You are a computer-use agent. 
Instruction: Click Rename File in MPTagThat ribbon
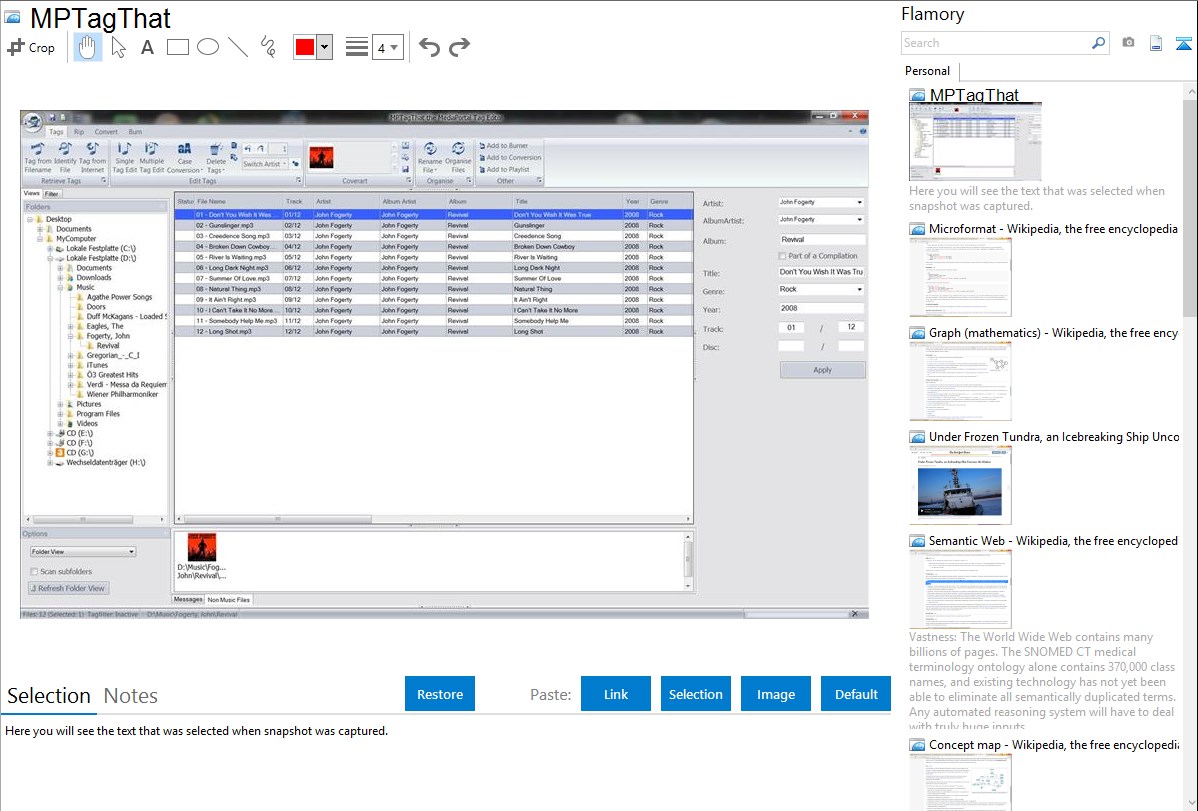coord(429,157)
